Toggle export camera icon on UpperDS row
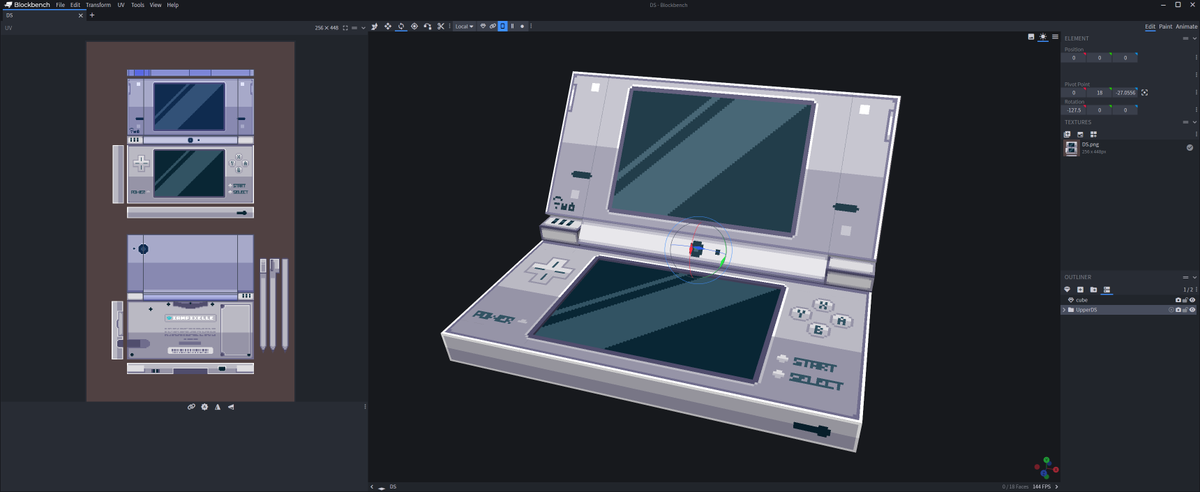 tap(1177, 310)
